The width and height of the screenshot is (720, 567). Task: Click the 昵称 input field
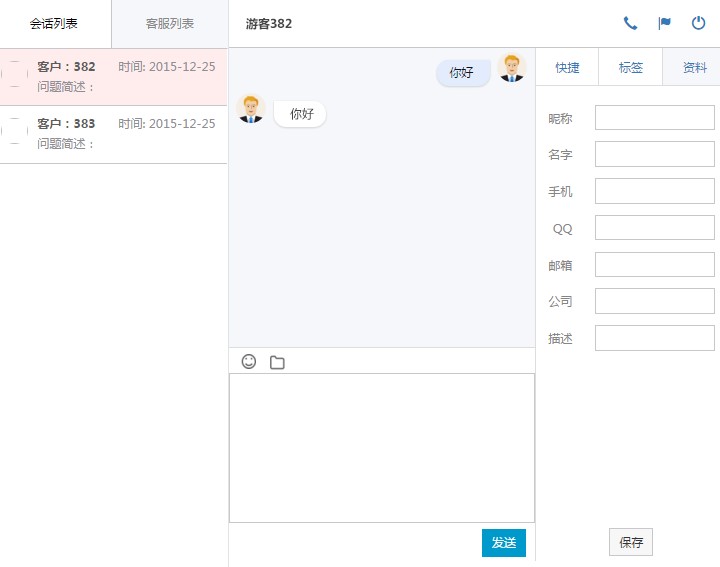click(x=655, y=118)
